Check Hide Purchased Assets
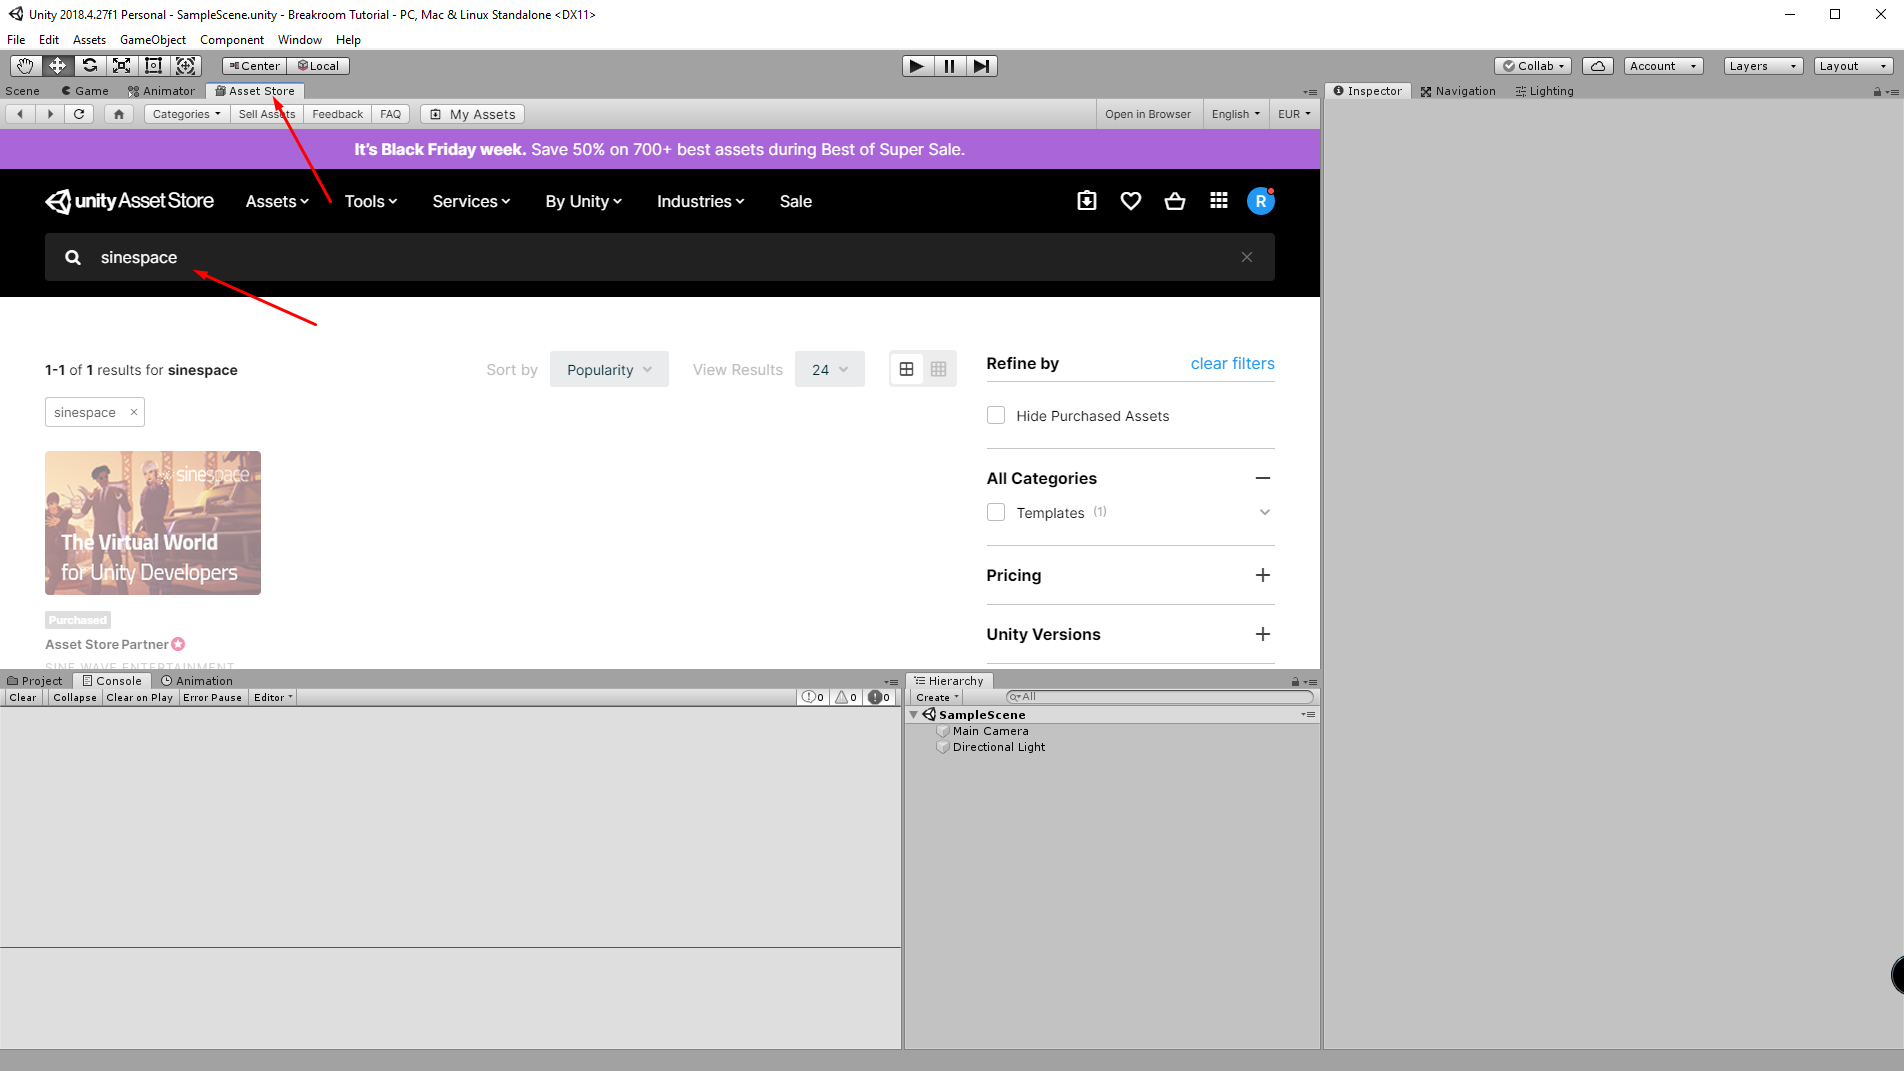The height and width of the screenshot is (1071, 1904). (996, 415)
